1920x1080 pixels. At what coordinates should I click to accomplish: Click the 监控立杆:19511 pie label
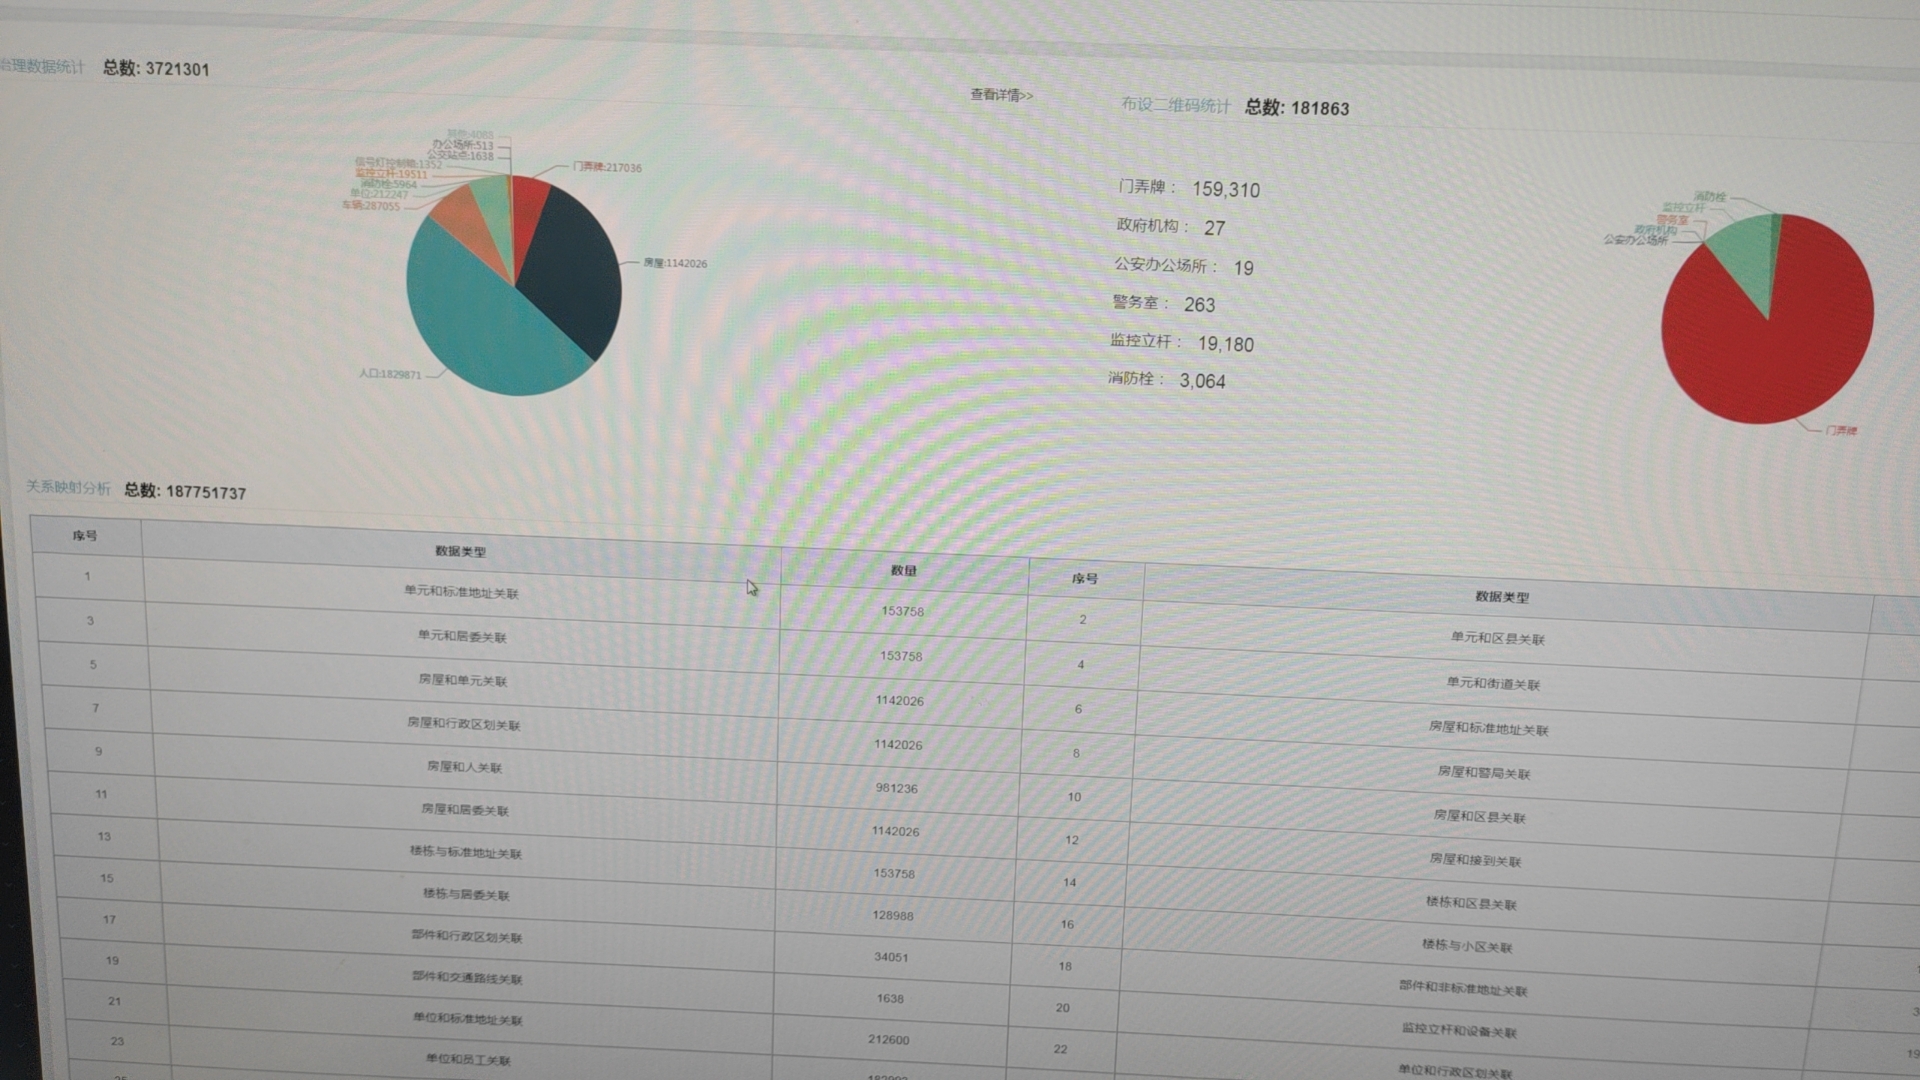click(x=391, y=174)
